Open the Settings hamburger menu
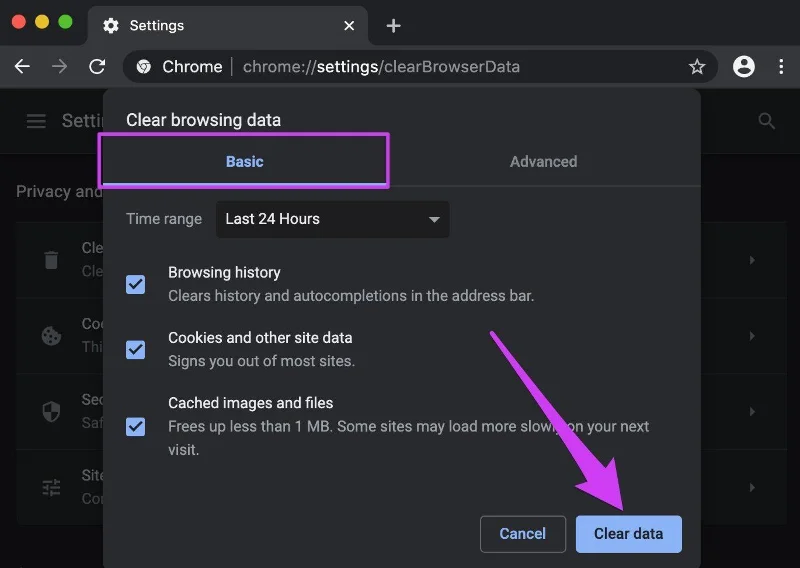Image resolution: width=800 pixels, height=568 pixels. 36,121
